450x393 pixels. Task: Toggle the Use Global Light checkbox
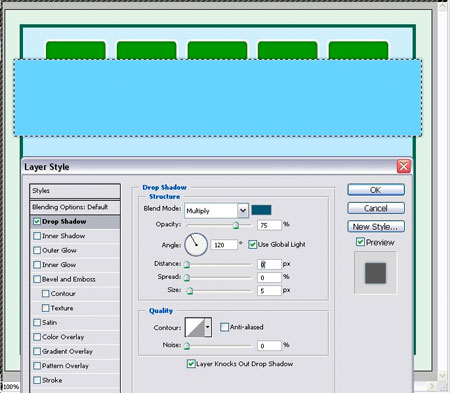(x=253, y=244)
